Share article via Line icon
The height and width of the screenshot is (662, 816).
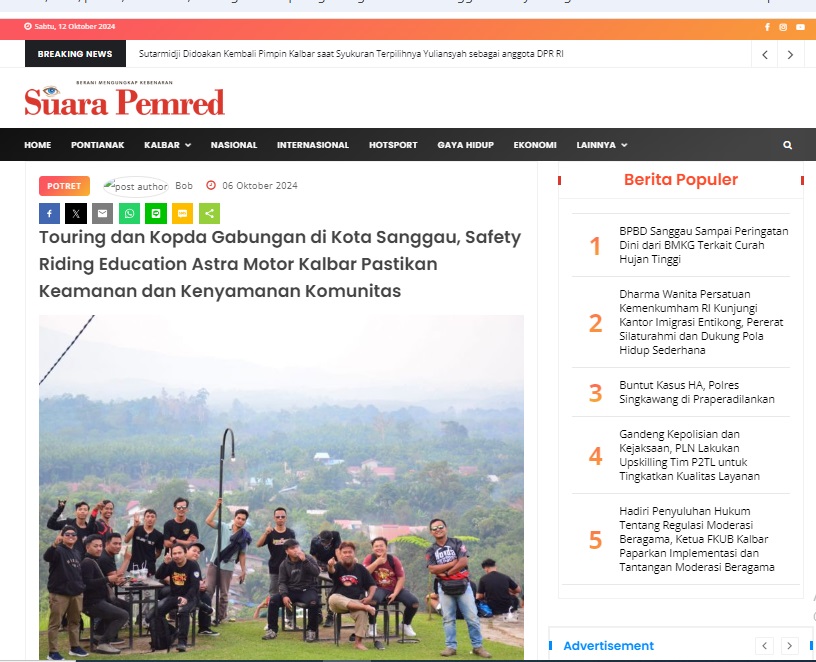156,213
